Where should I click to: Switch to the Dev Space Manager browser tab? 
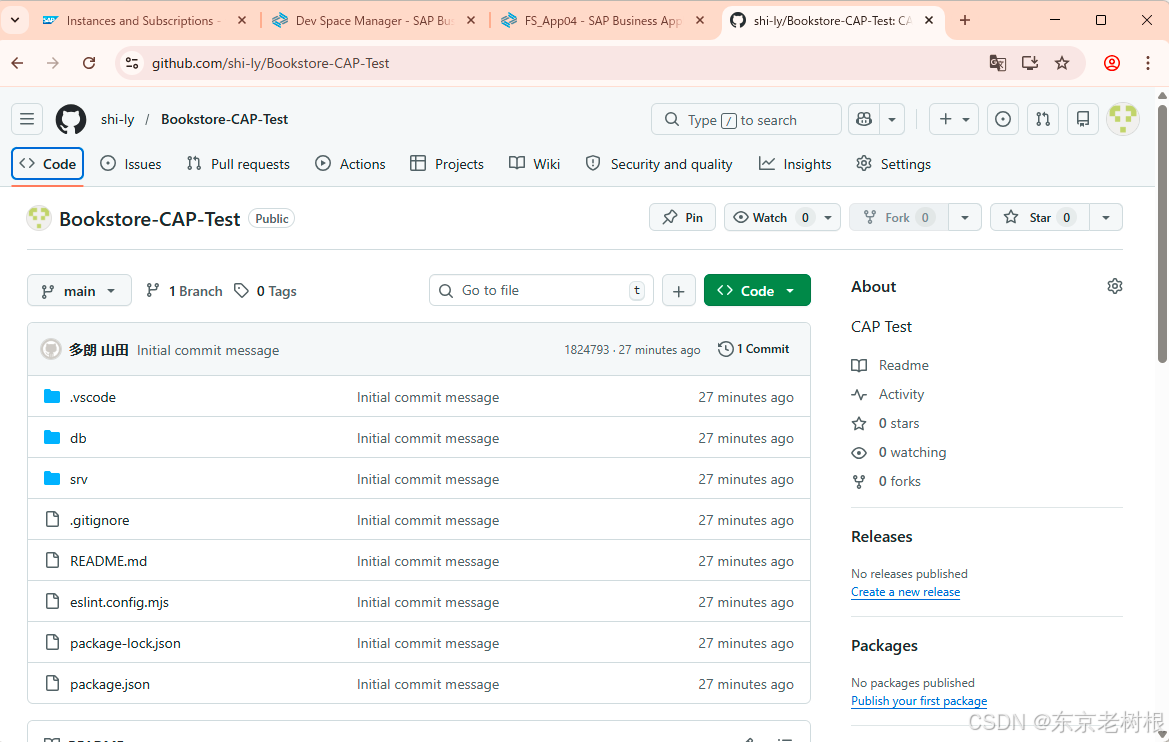click(374, 20)
